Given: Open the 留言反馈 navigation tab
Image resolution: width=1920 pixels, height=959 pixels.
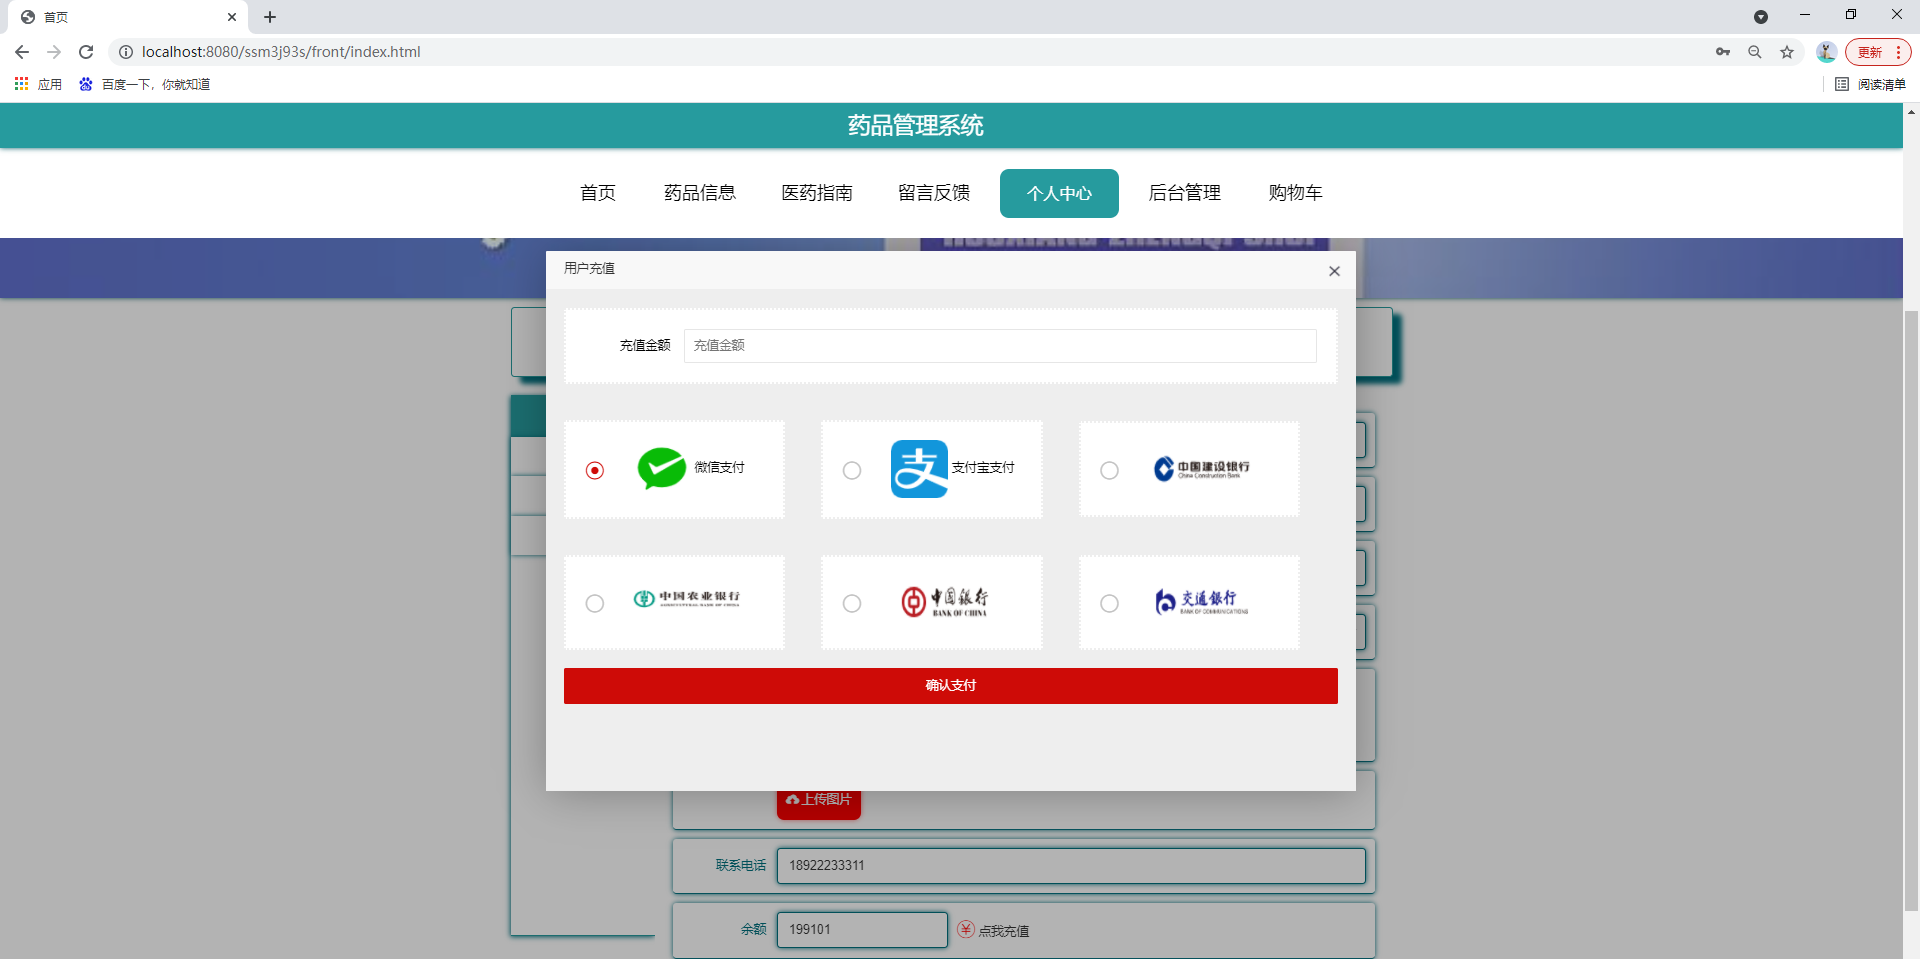Looking at the screenshot, I should coord(934,193).
